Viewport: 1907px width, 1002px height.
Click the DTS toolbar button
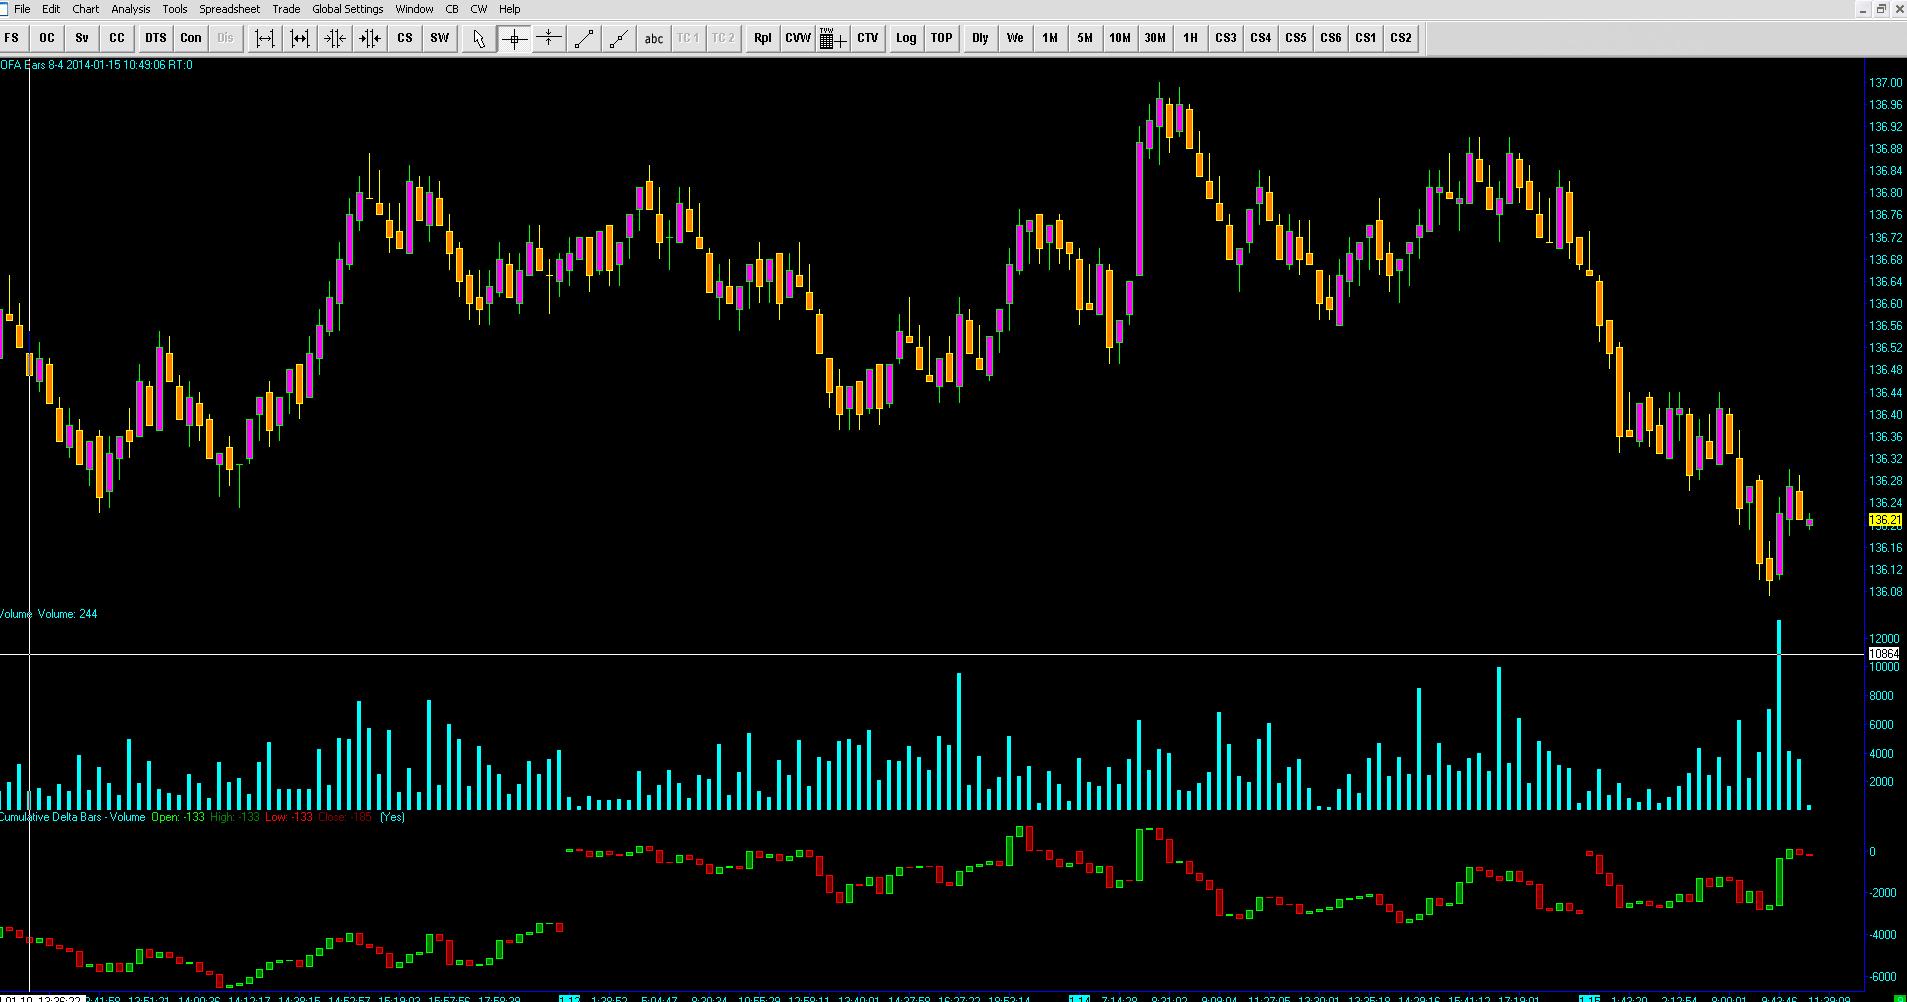point(155,38)
